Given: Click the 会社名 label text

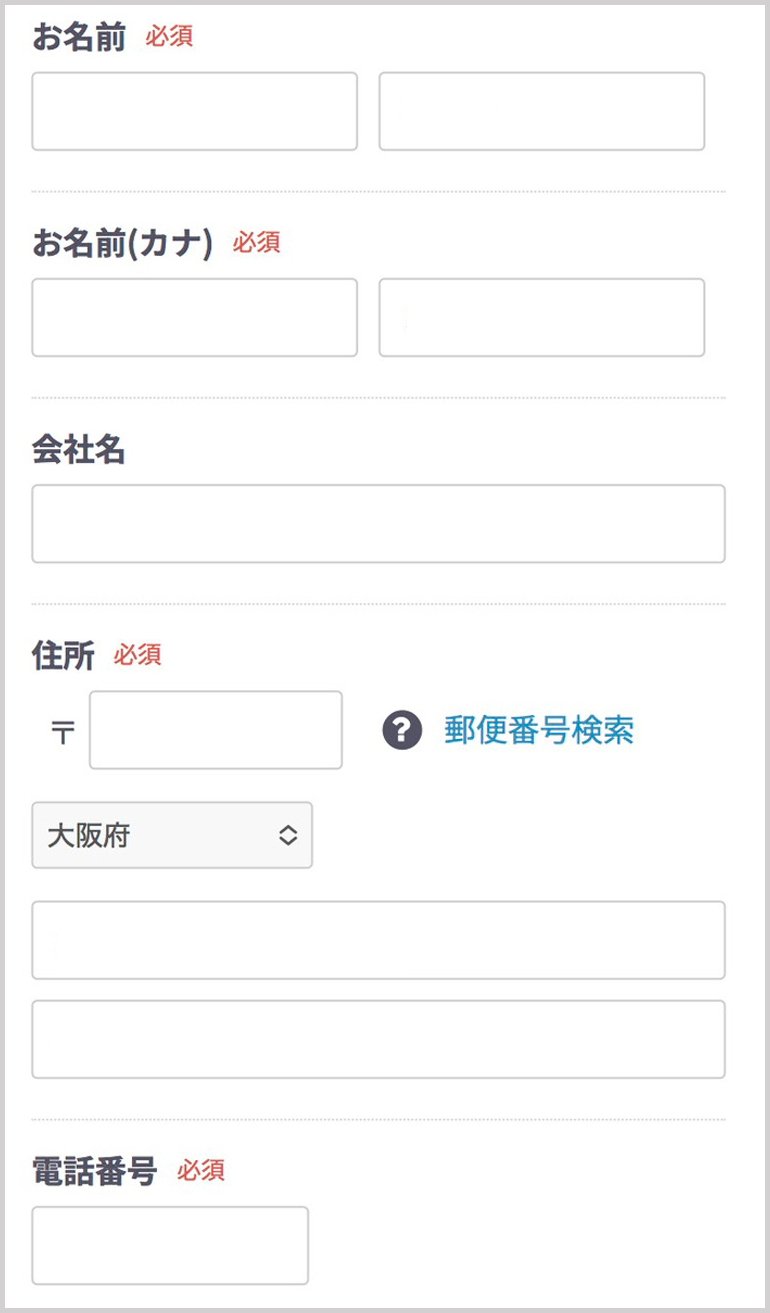Looking at the screenshot, I should point(79,450).
